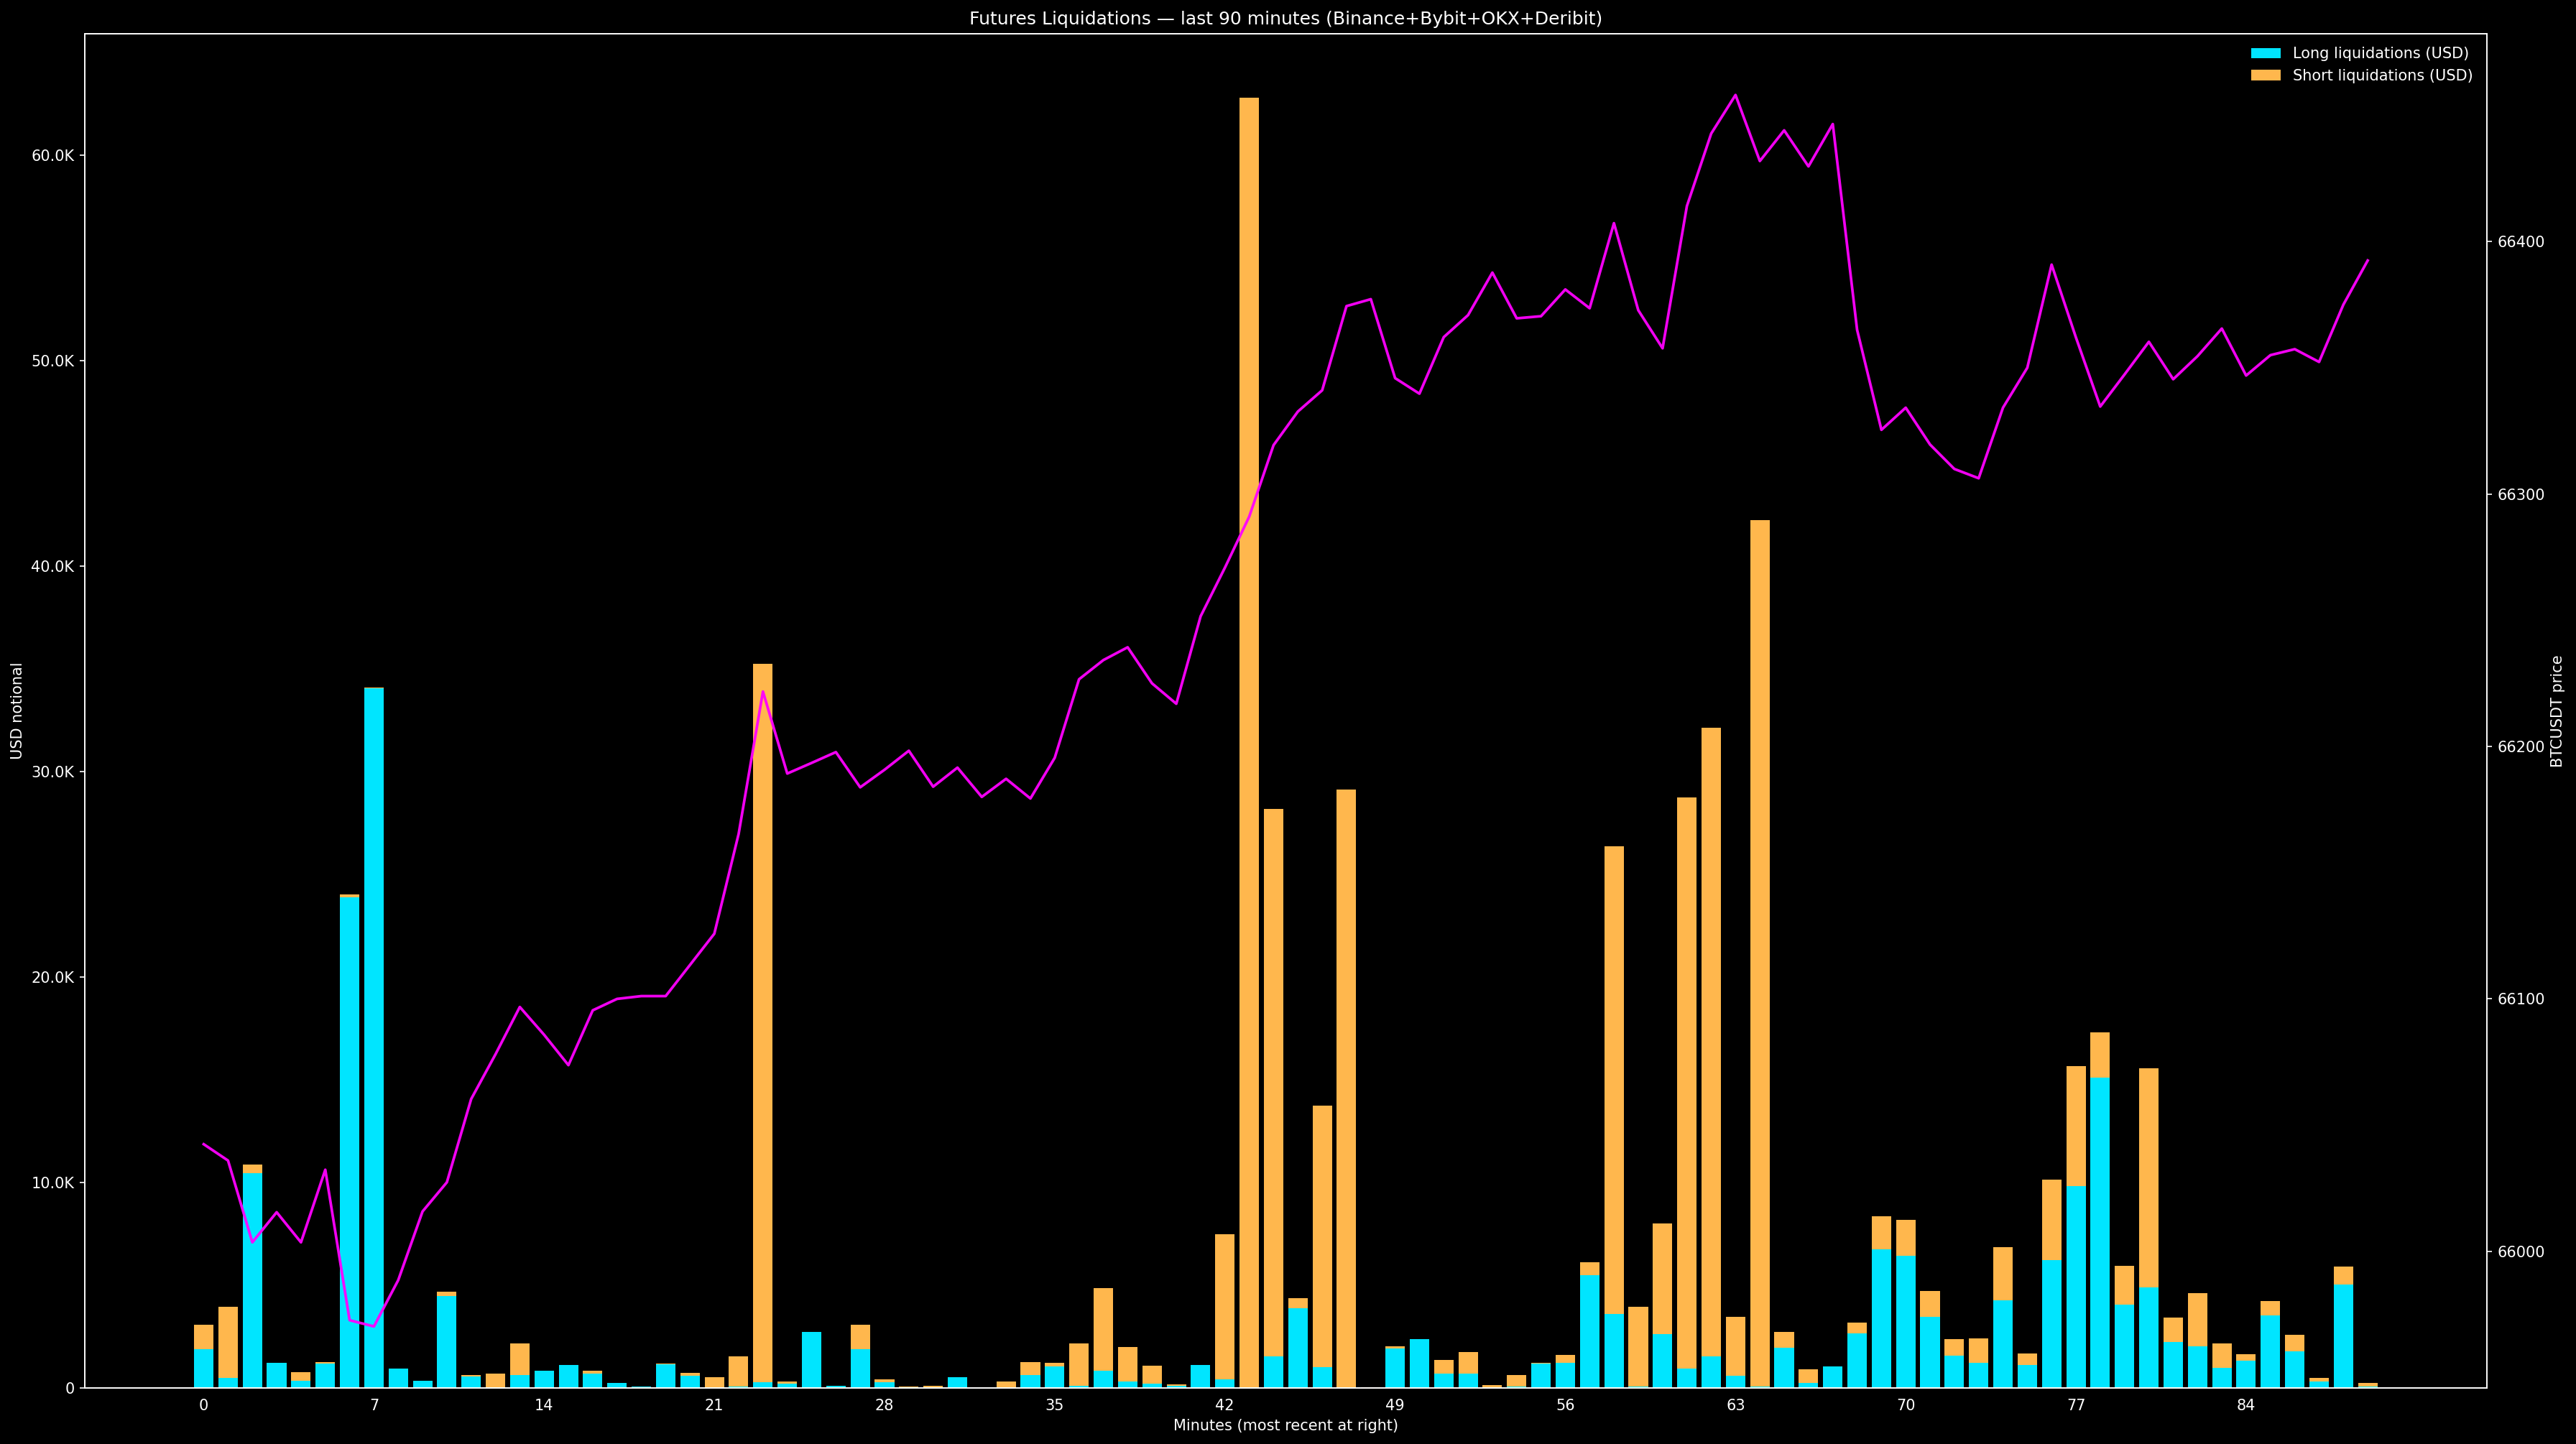Click the x-axis tick label 0
The image size is (2576, 1444).
[204, 1405]
